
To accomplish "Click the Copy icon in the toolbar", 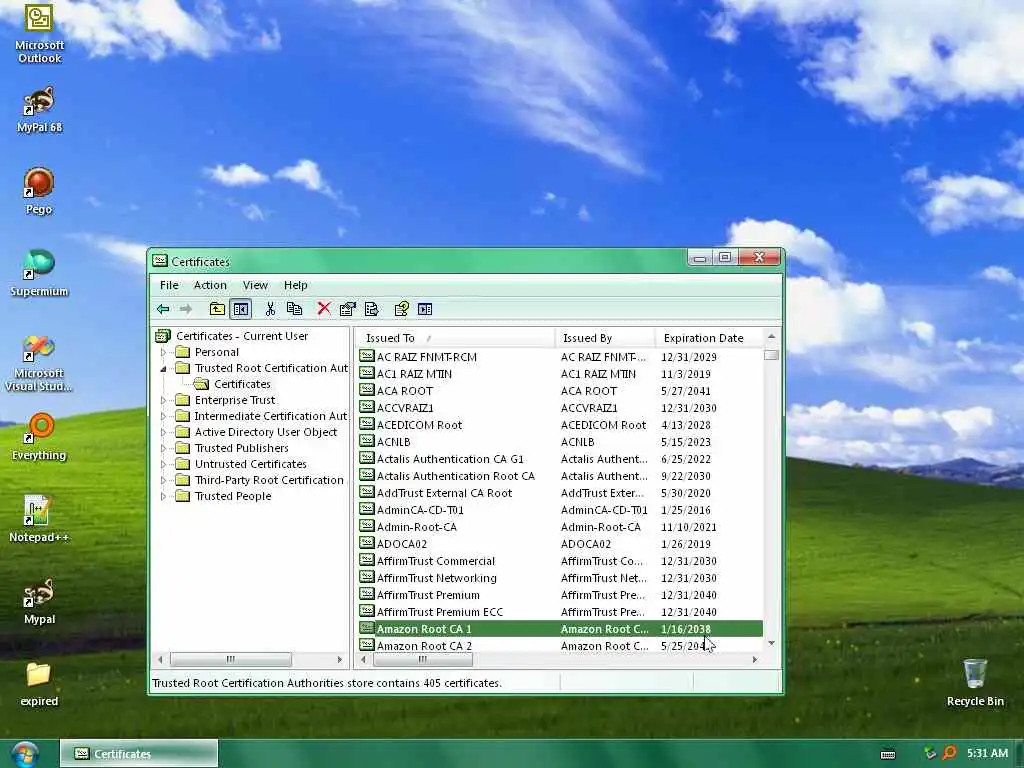I will (x=295, y=309).
